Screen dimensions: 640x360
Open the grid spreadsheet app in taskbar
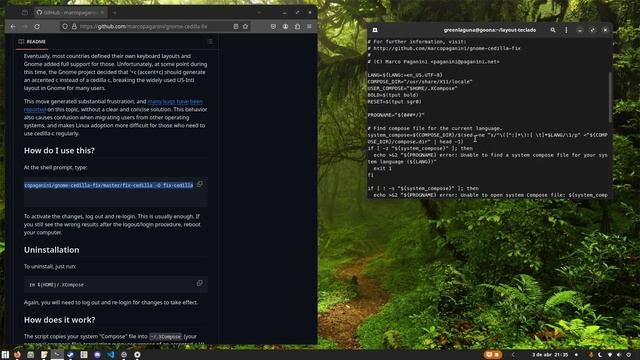(x=84, y=355)
